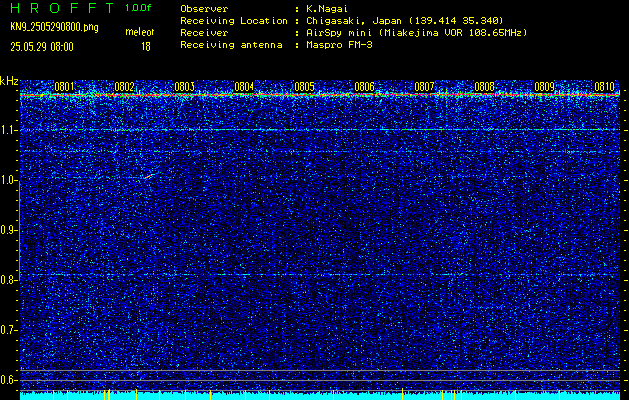Click the HROFFT title text
This screenshot has width=629, height=400.
pos(62,8)
